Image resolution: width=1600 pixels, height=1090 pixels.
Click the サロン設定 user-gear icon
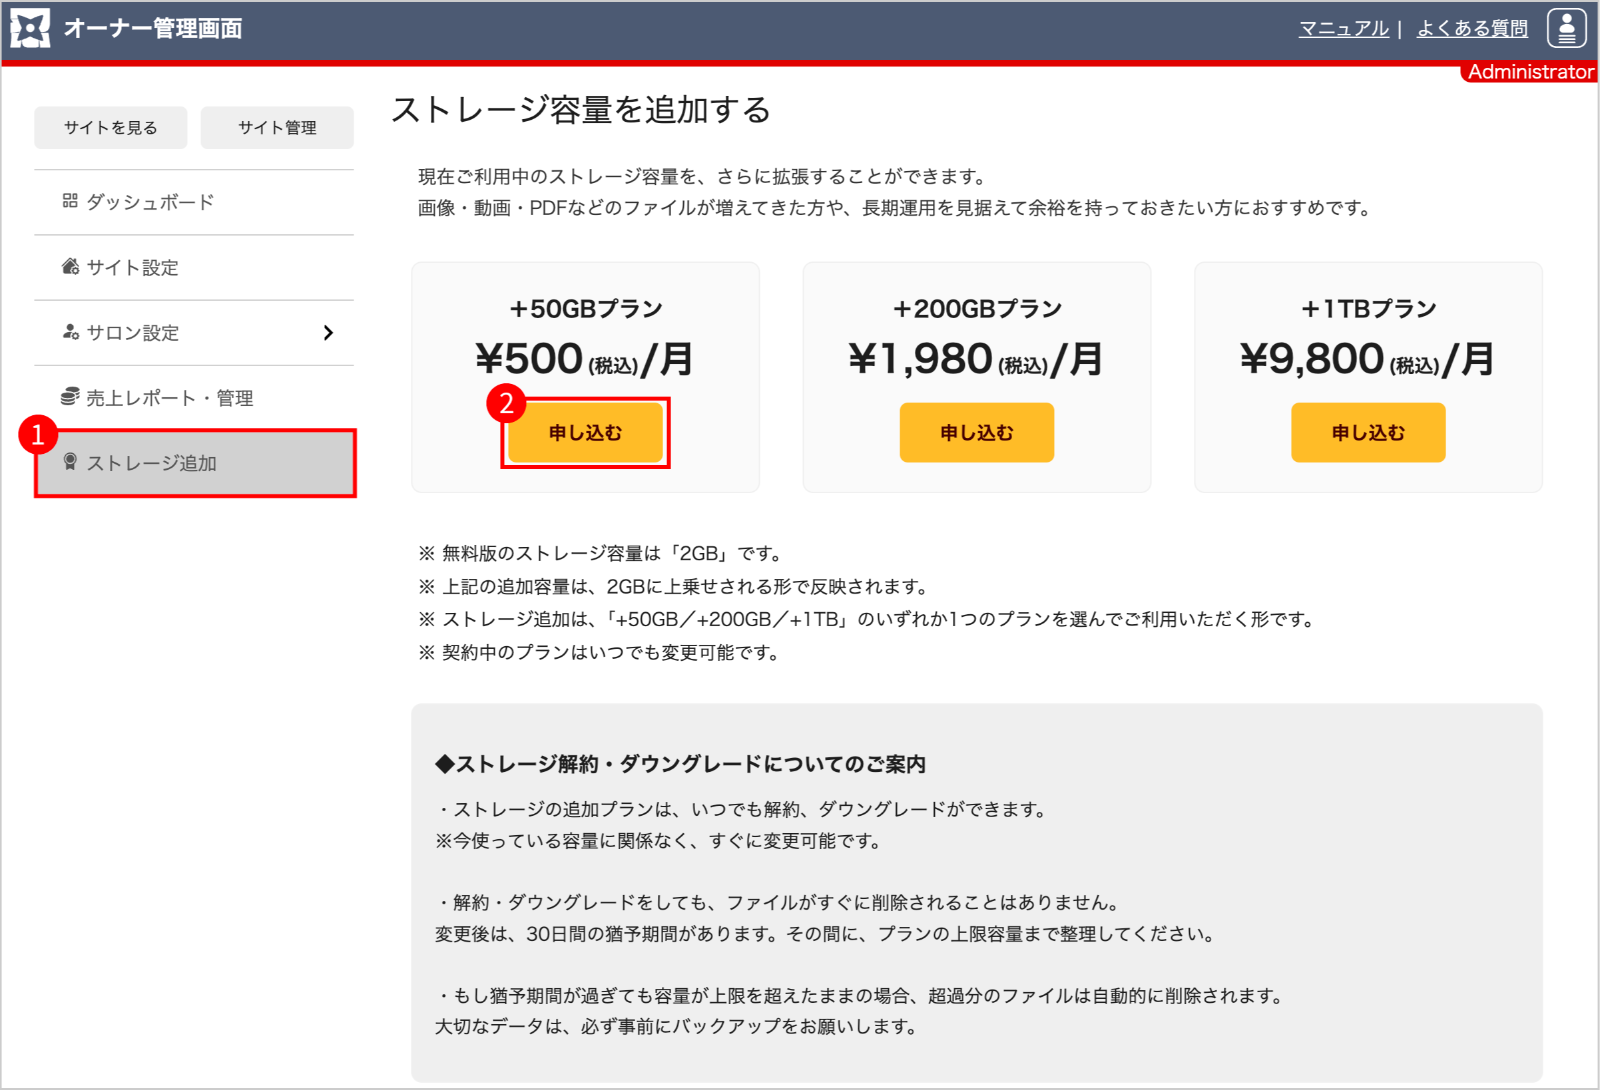coord(70,332)
